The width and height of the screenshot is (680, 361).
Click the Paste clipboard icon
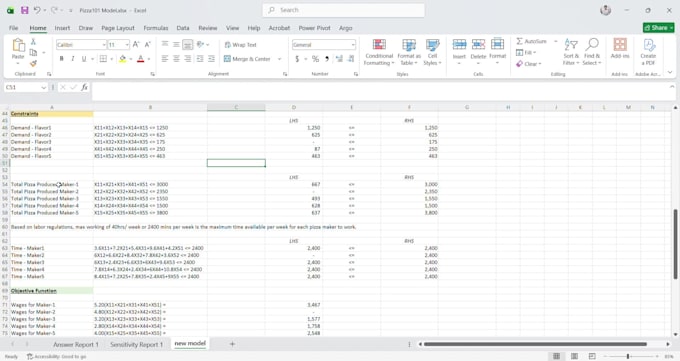click(x=18, y=45)
